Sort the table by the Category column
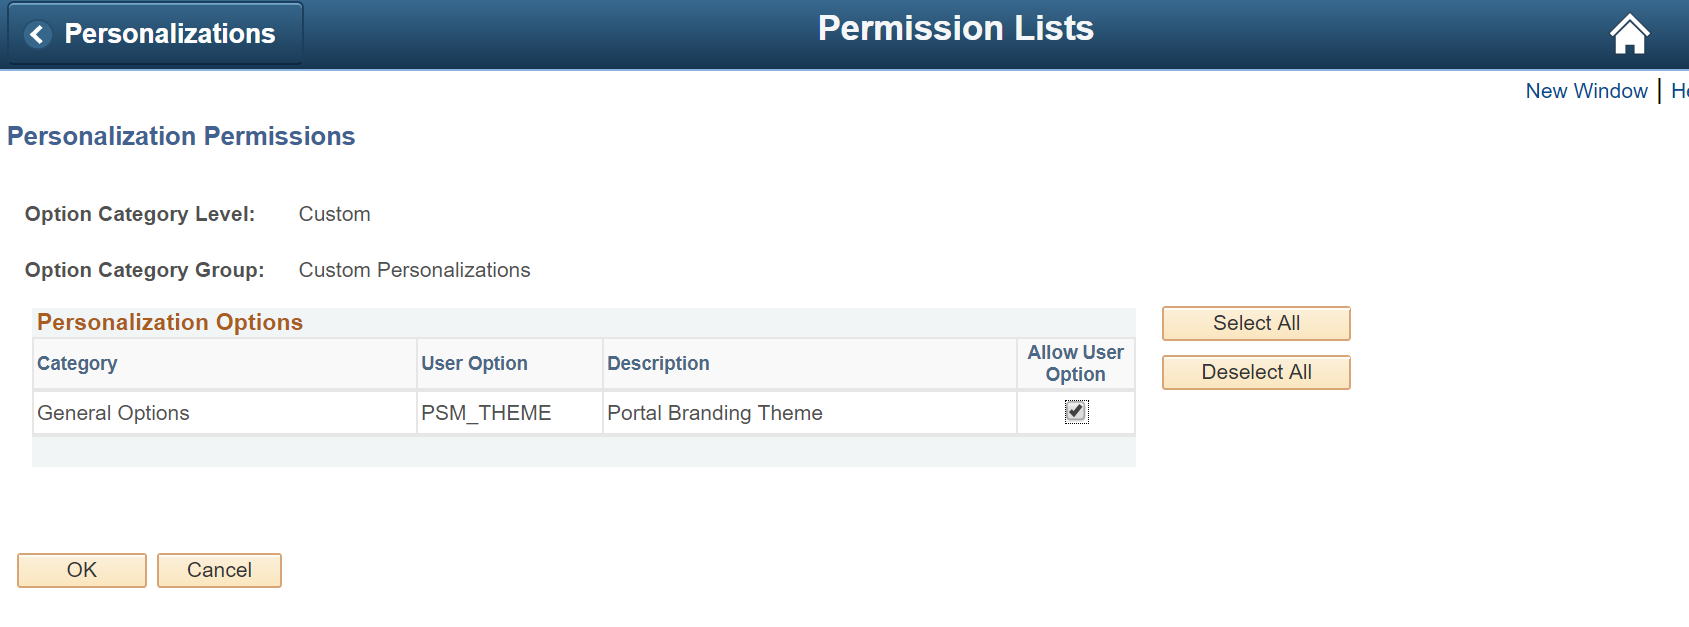Viewport: 1689px width, 627px height. click(x=77, y=363)
